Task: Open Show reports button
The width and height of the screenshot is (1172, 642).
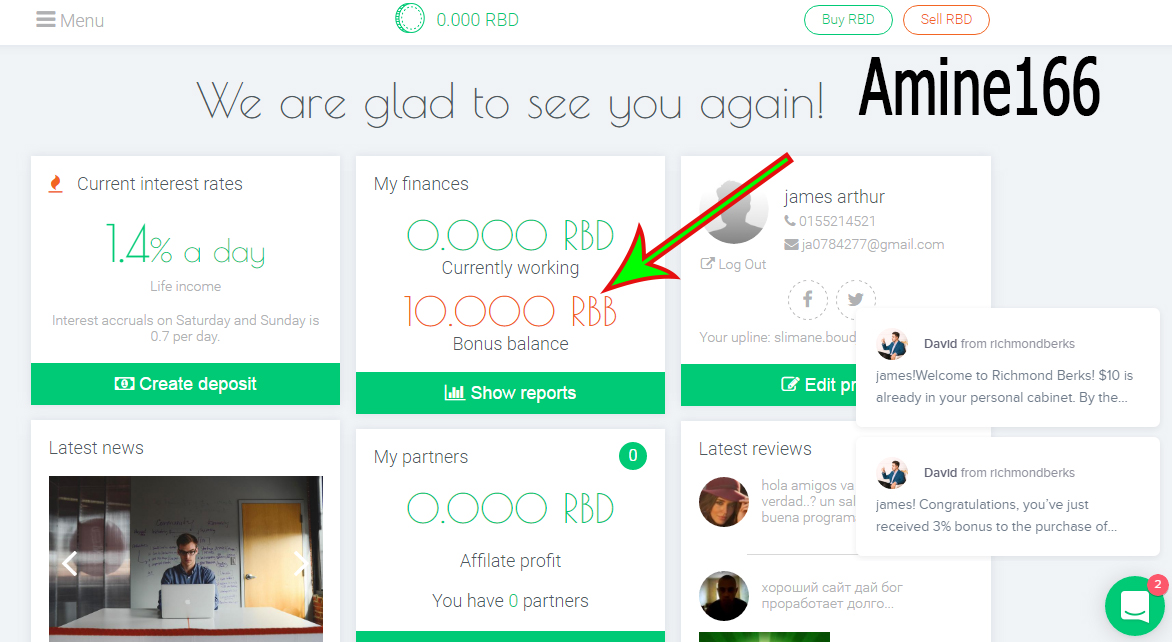Action: coord(511,393)
